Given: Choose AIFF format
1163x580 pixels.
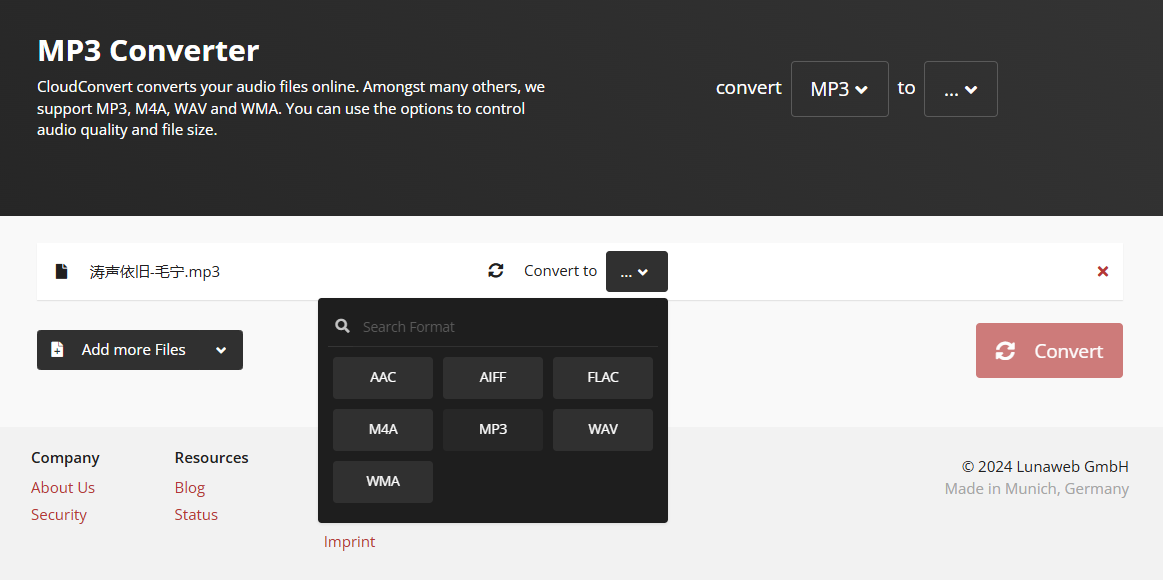Looking at the screenshot, I should pos(492,378).
